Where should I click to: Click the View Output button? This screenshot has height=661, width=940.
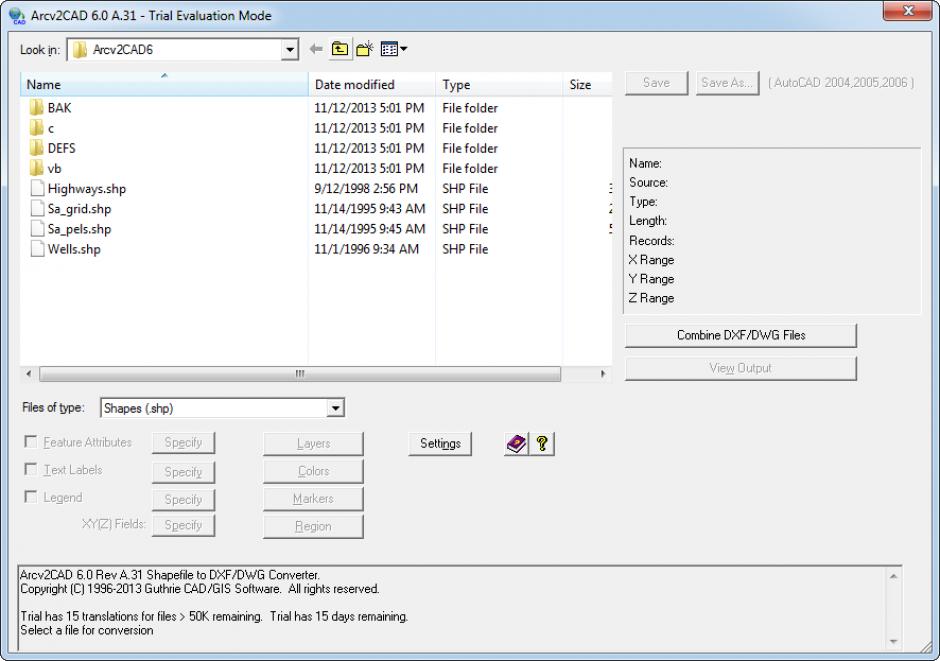coord(741,369)
